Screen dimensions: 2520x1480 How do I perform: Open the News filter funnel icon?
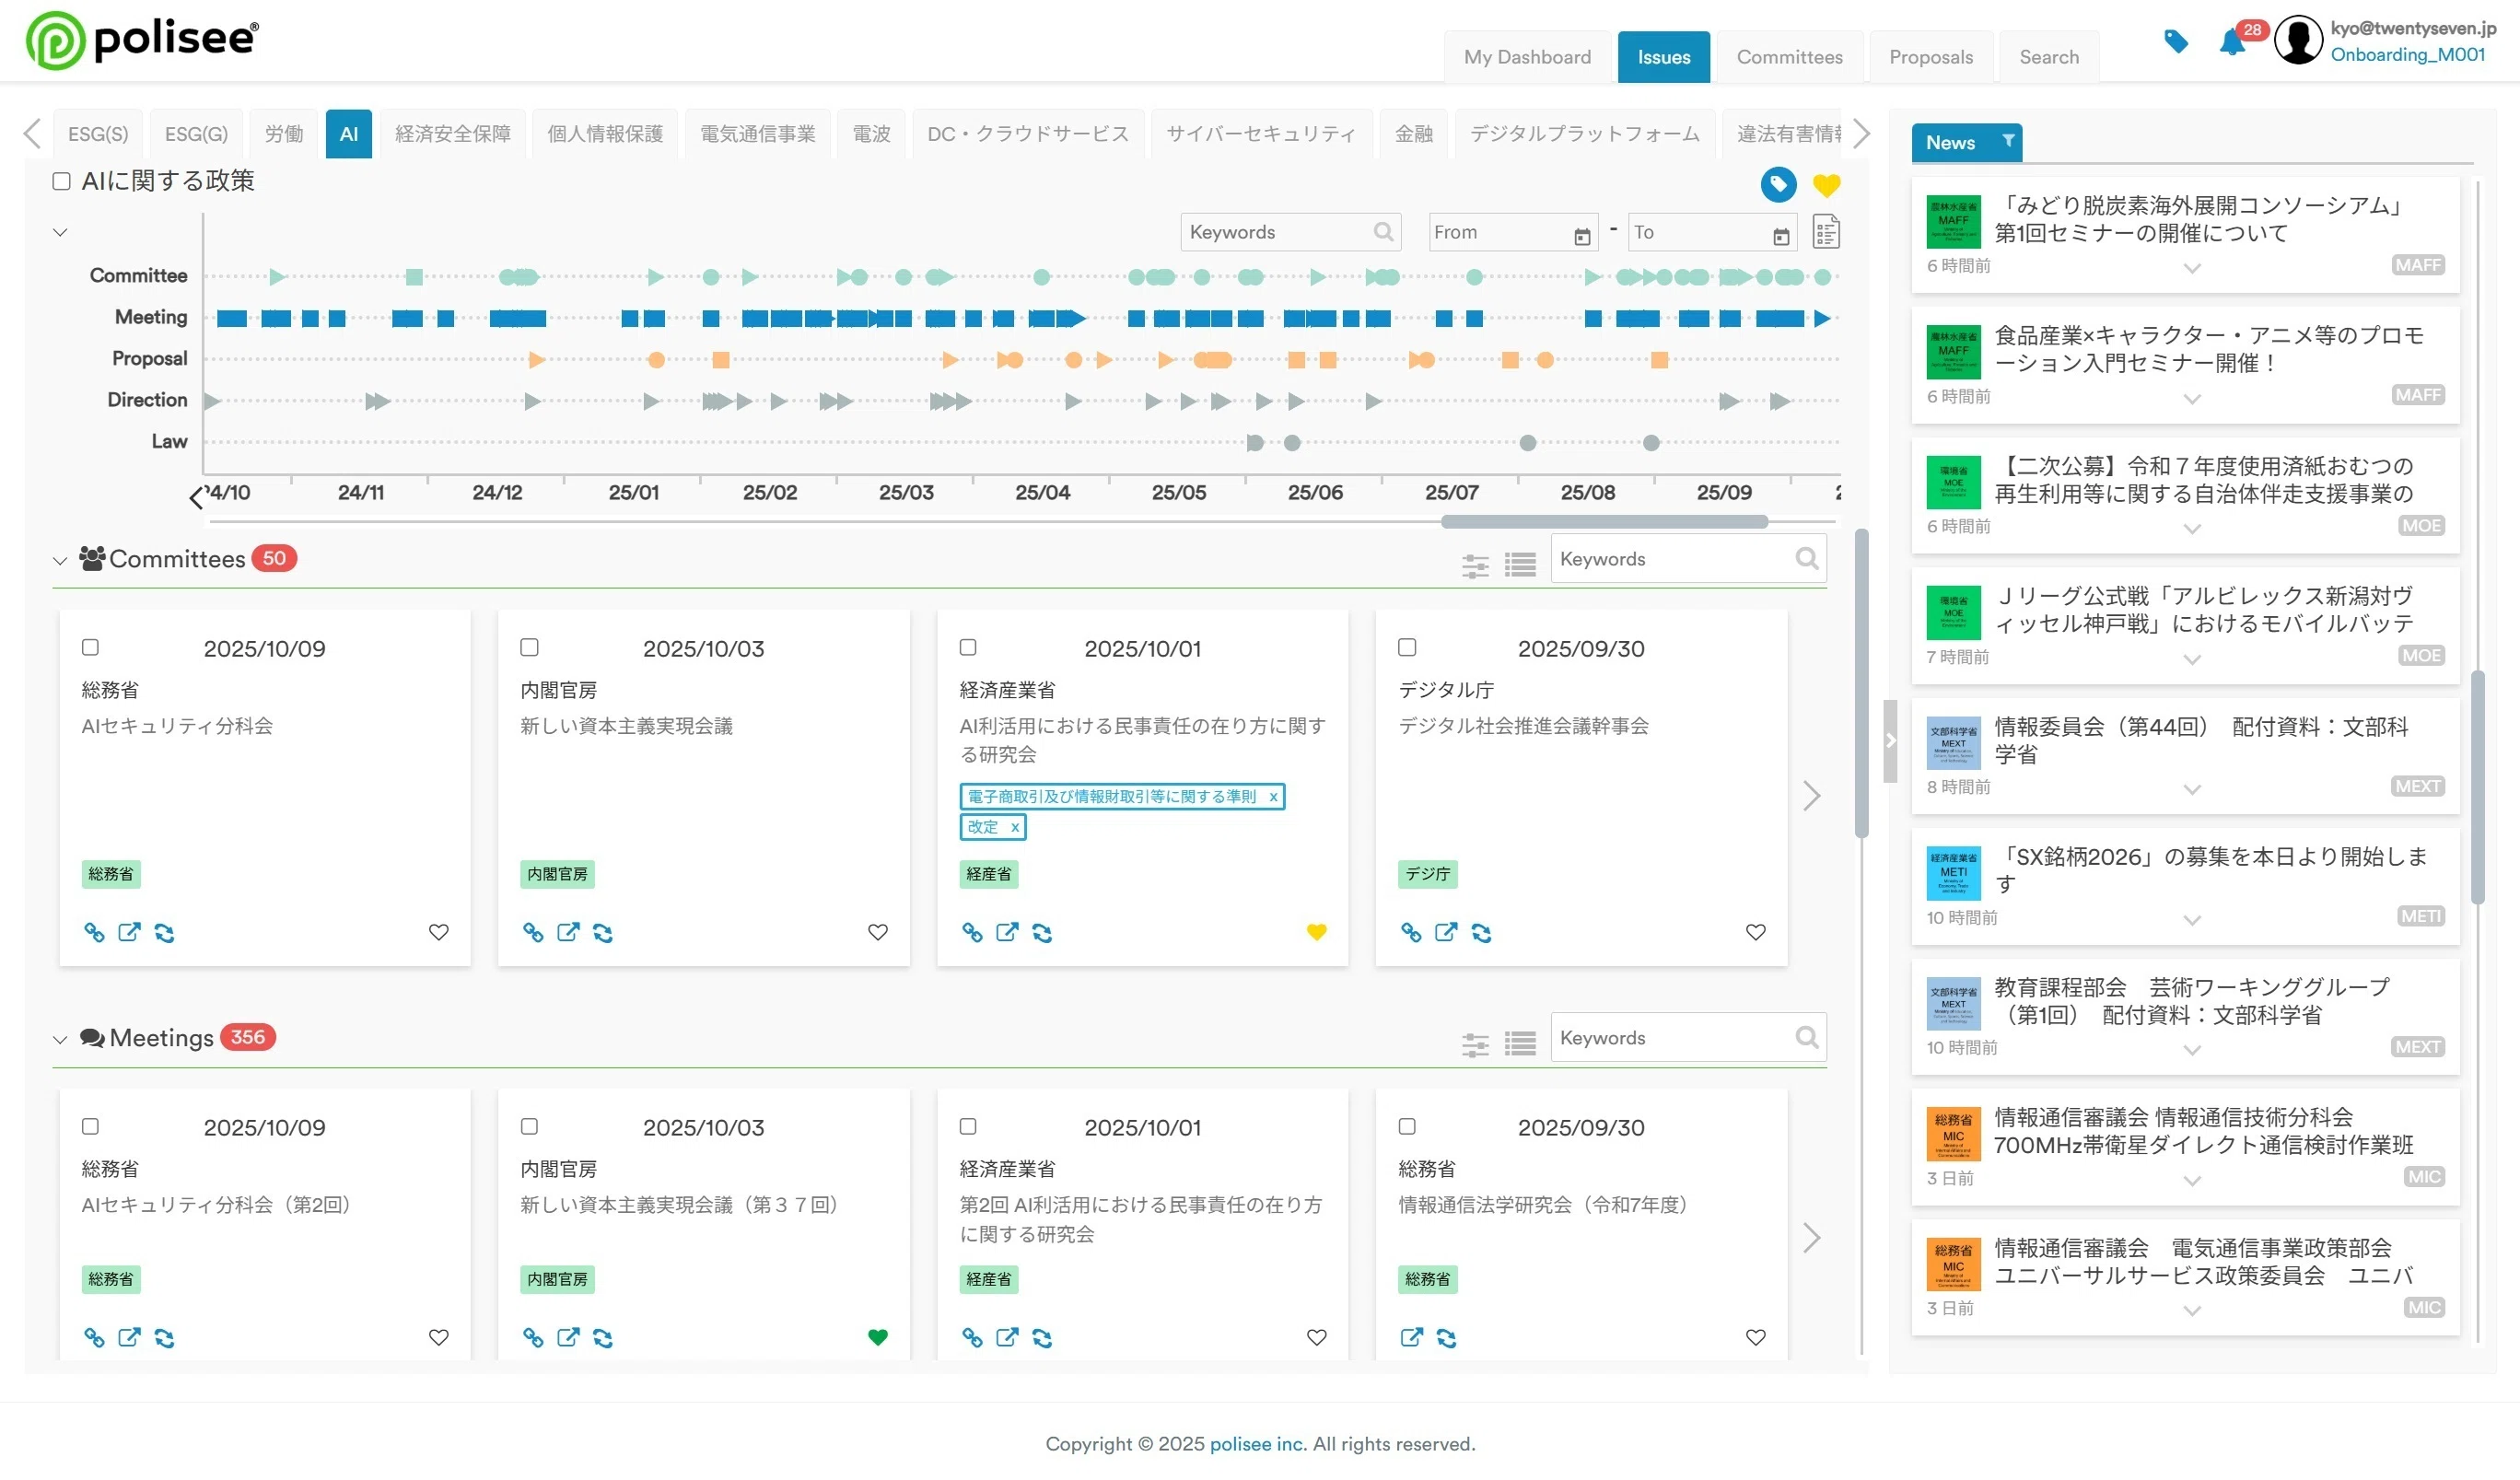[x=2007, y=141]
